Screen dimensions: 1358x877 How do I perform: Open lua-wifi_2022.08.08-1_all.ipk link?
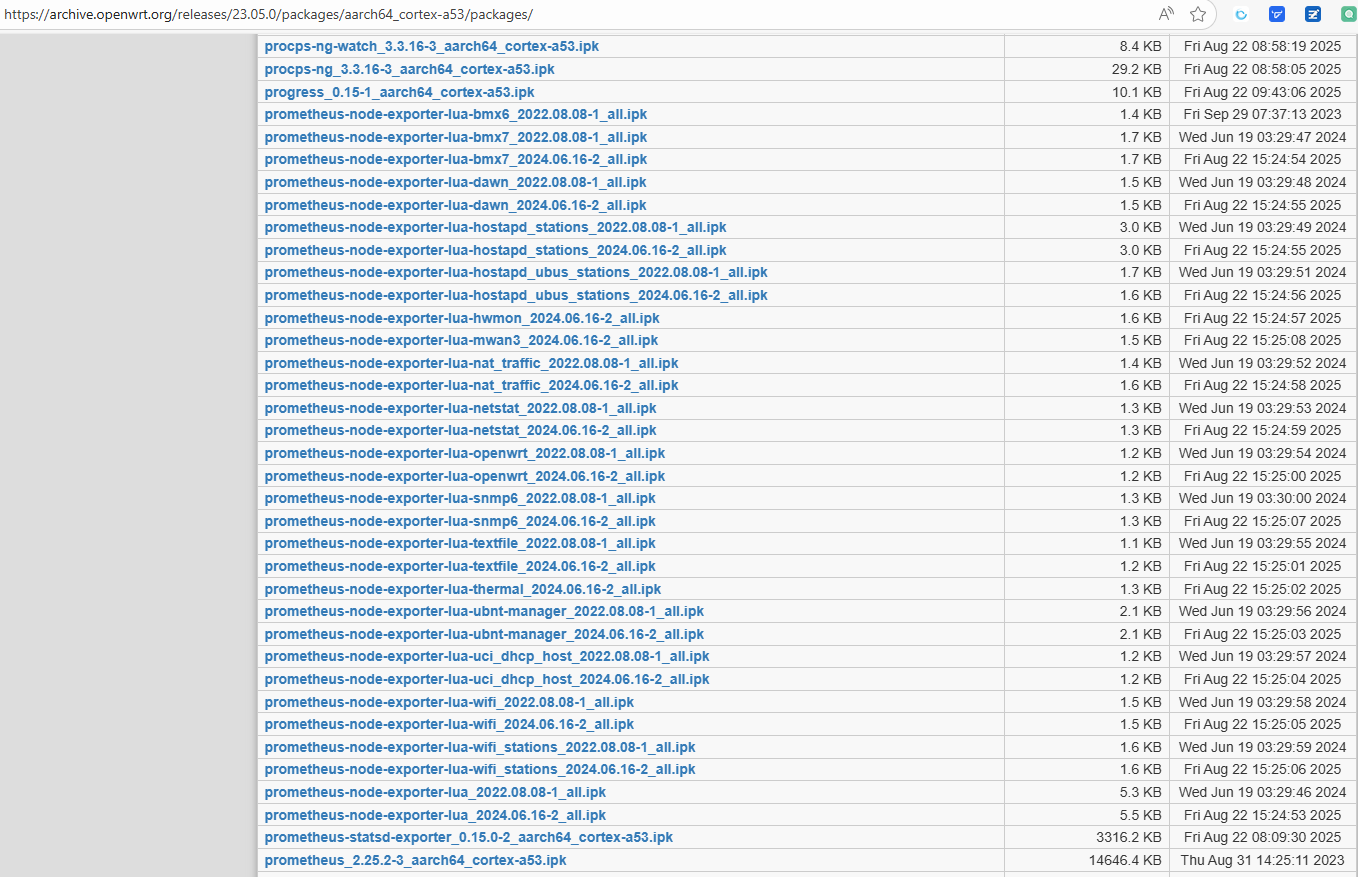449,702
